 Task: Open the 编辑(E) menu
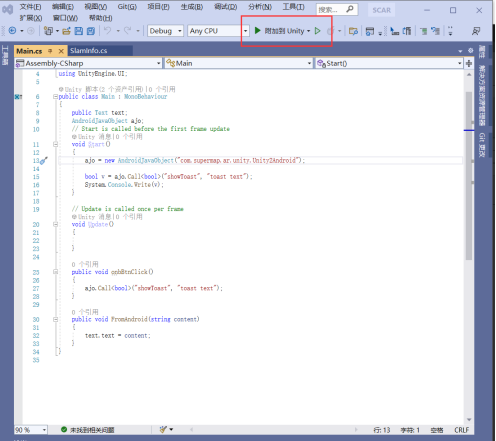coord(63,7)
